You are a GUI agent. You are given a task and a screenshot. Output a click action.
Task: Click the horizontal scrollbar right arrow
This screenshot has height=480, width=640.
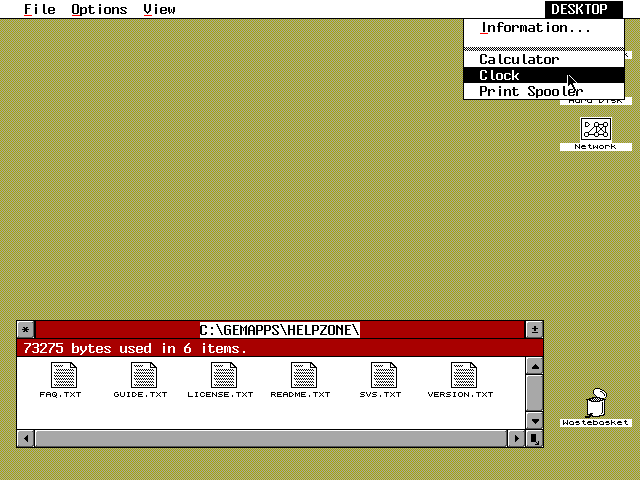point(517,439)
